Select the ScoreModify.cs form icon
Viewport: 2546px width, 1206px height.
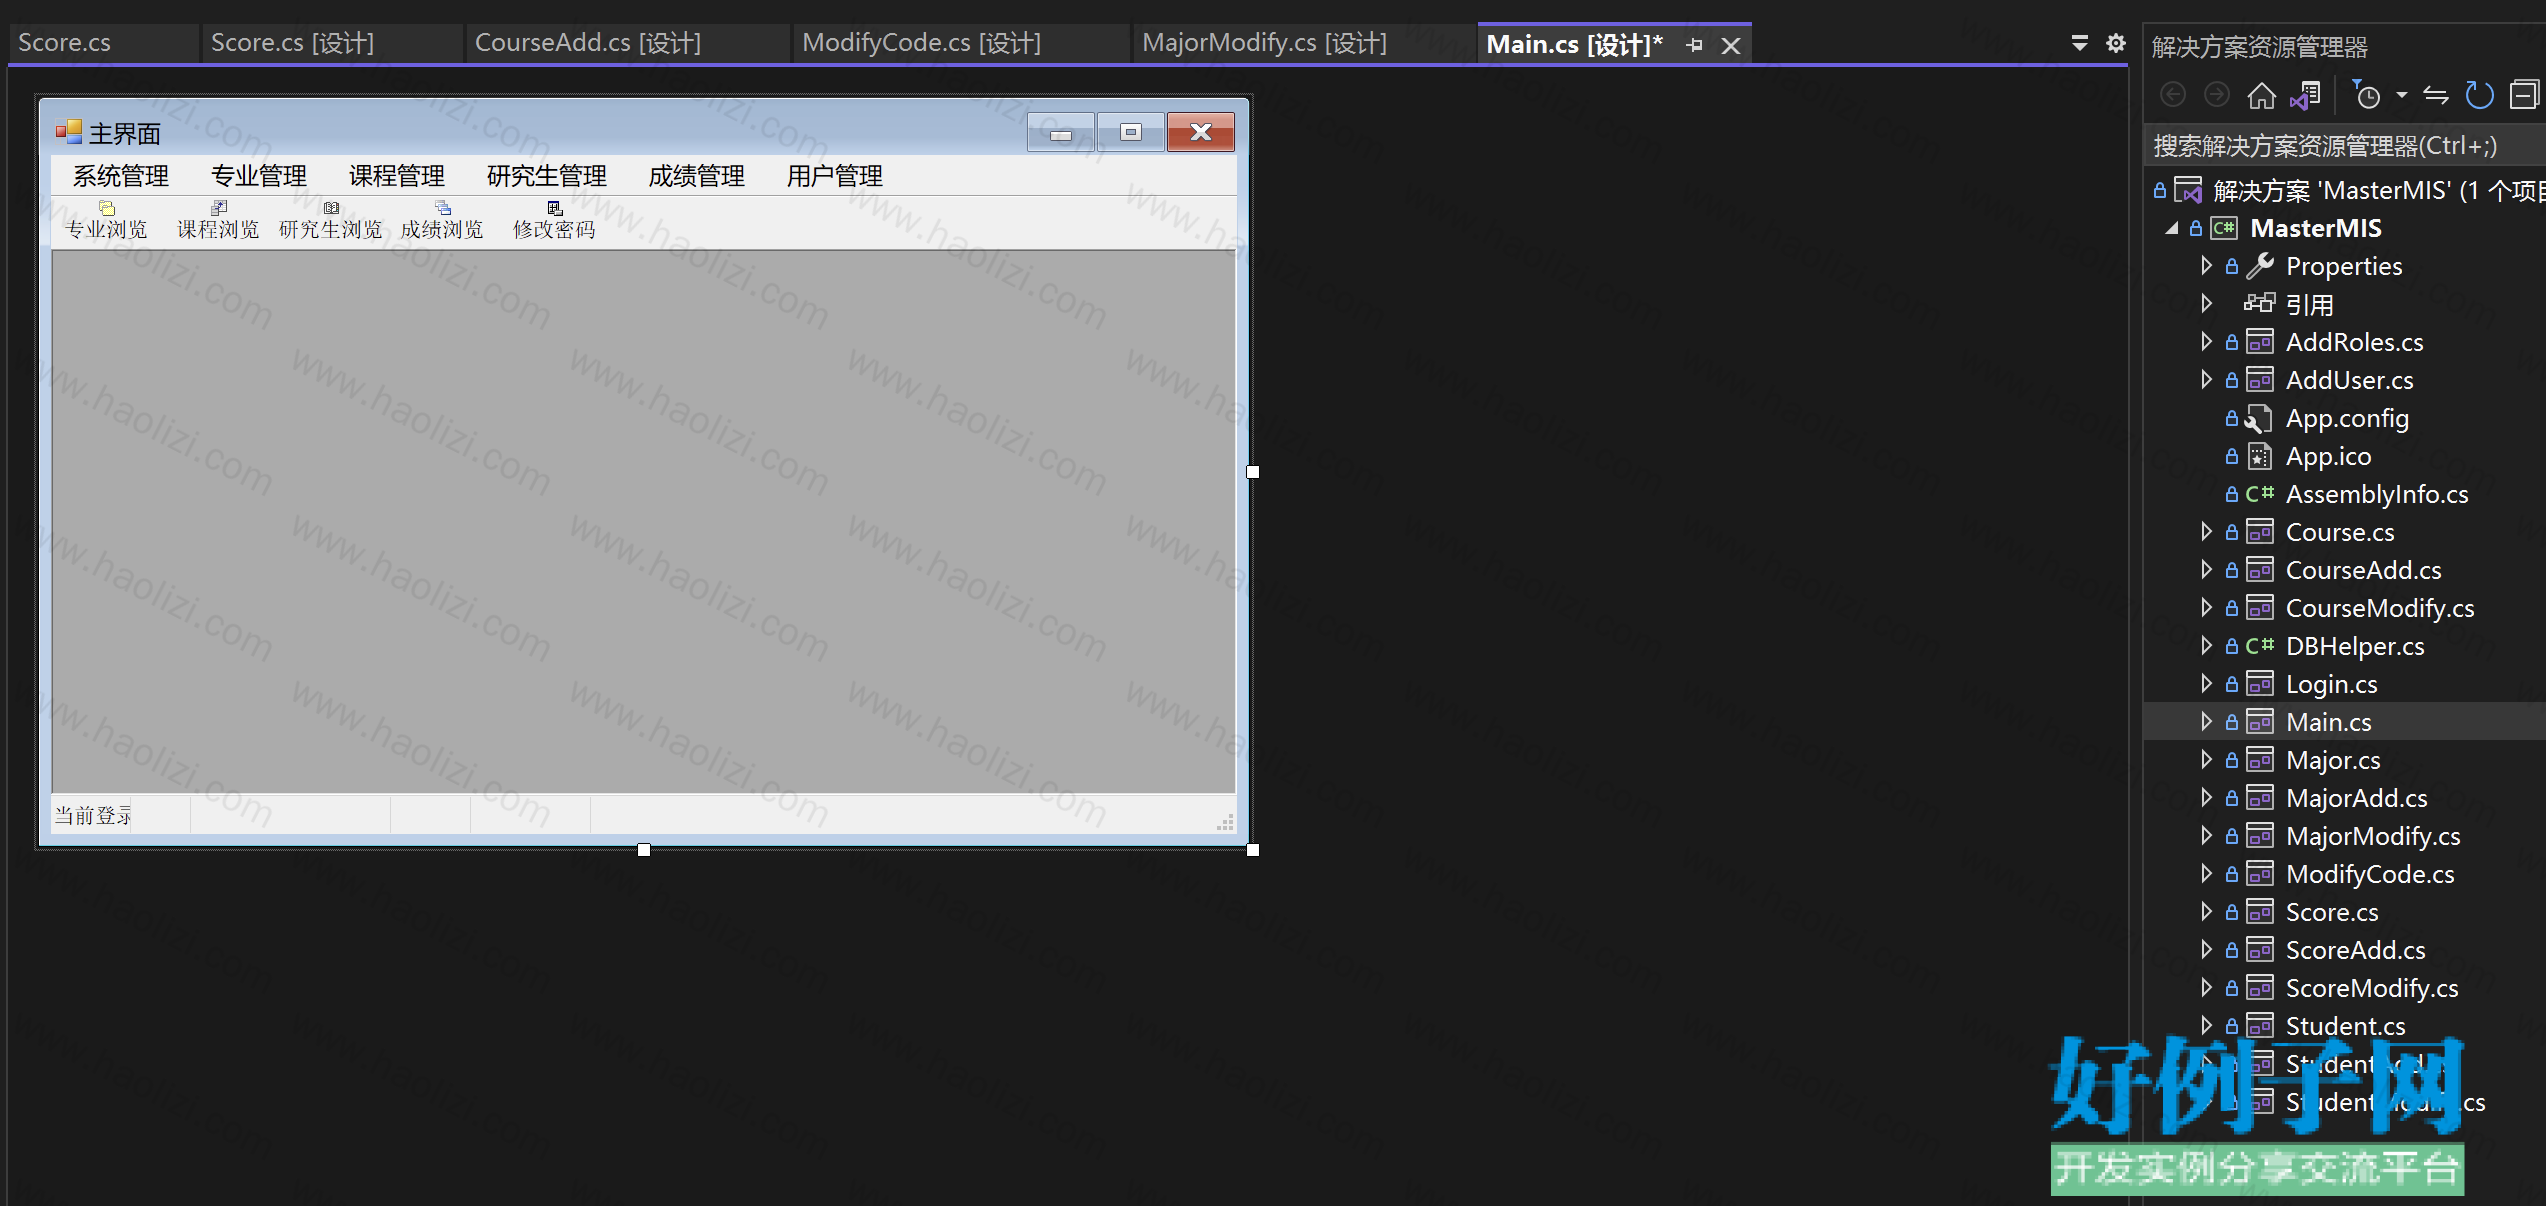click(2260, 988)
